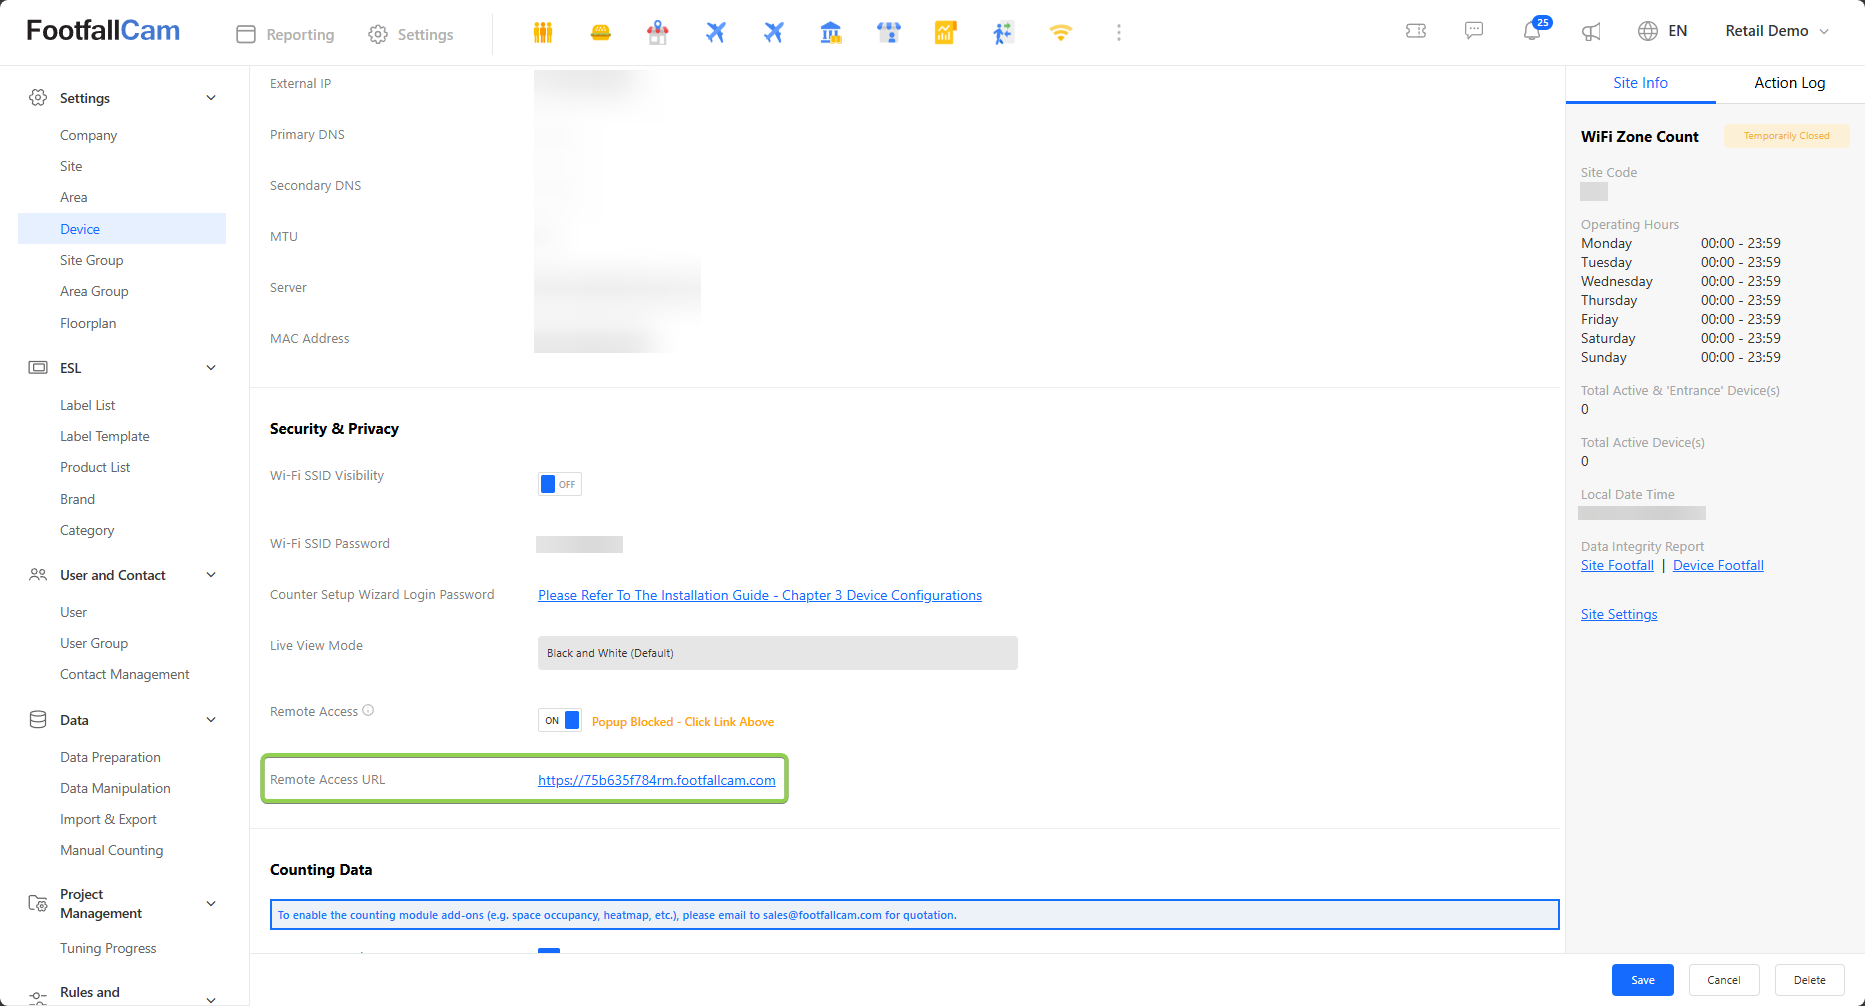1865x1006 pixels.
Task: Click the three-dot more modules icon
Action: [x=1118, y=33]
